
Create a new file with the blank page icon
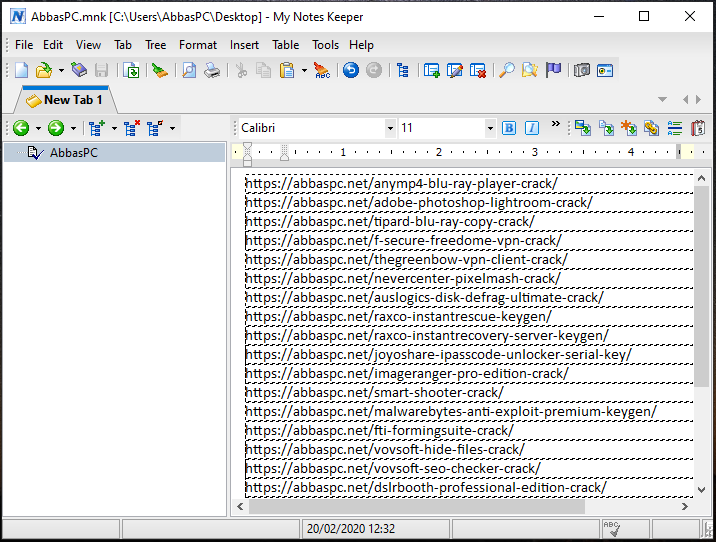21,70
